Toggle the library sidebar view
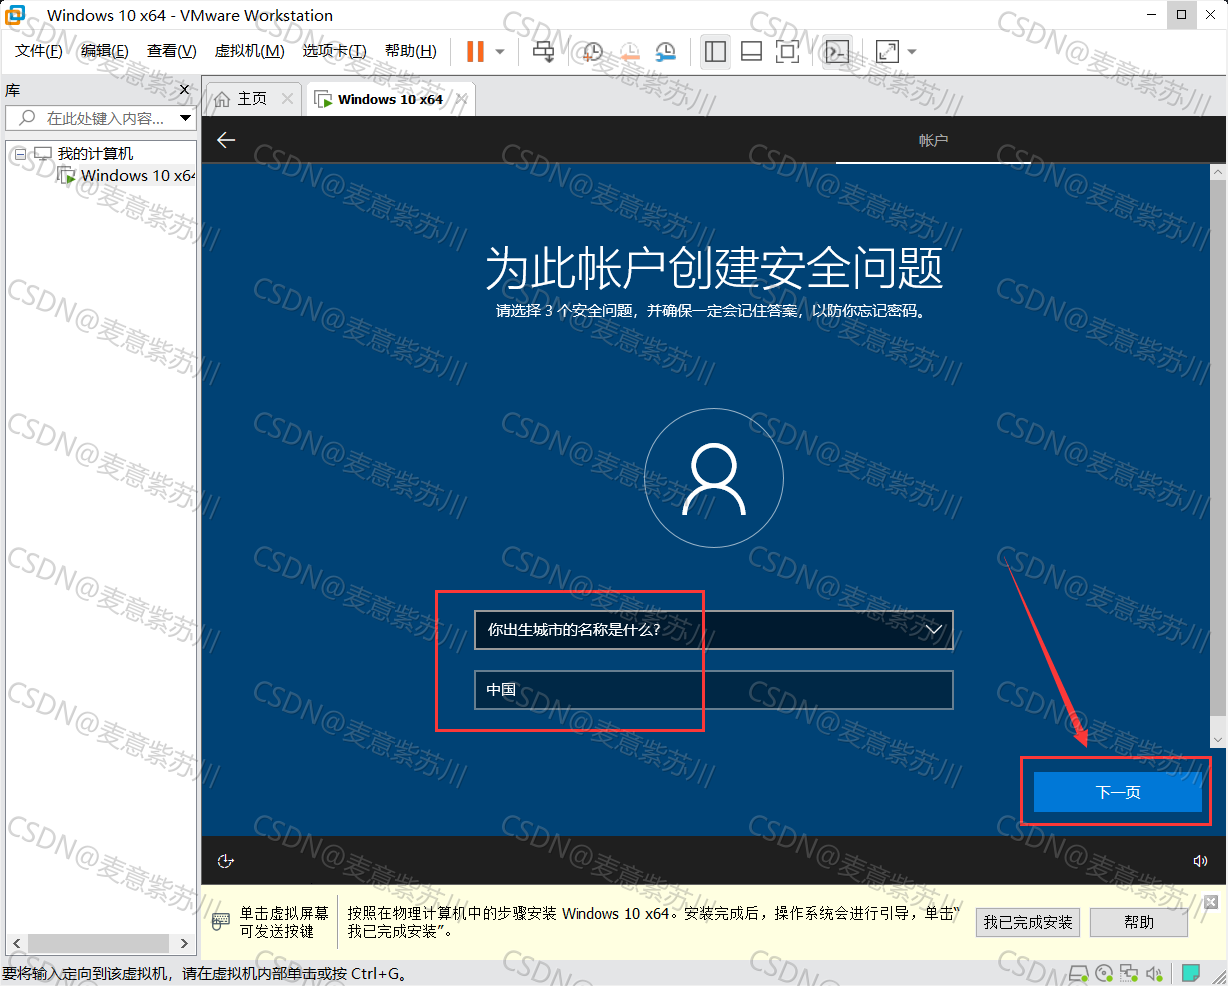Screen dimensions: 1228x986 point(715,51)
